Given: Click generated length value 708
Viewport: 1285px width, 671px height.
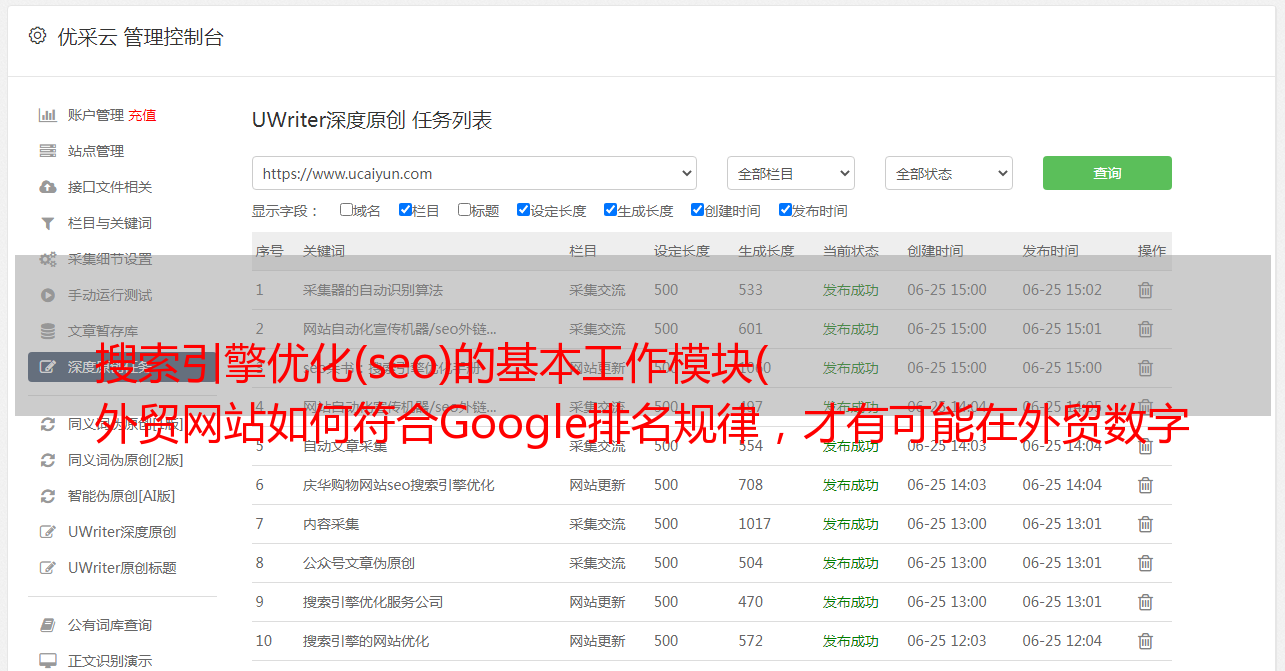Looking at the screenshot, I should pos(751,485).
